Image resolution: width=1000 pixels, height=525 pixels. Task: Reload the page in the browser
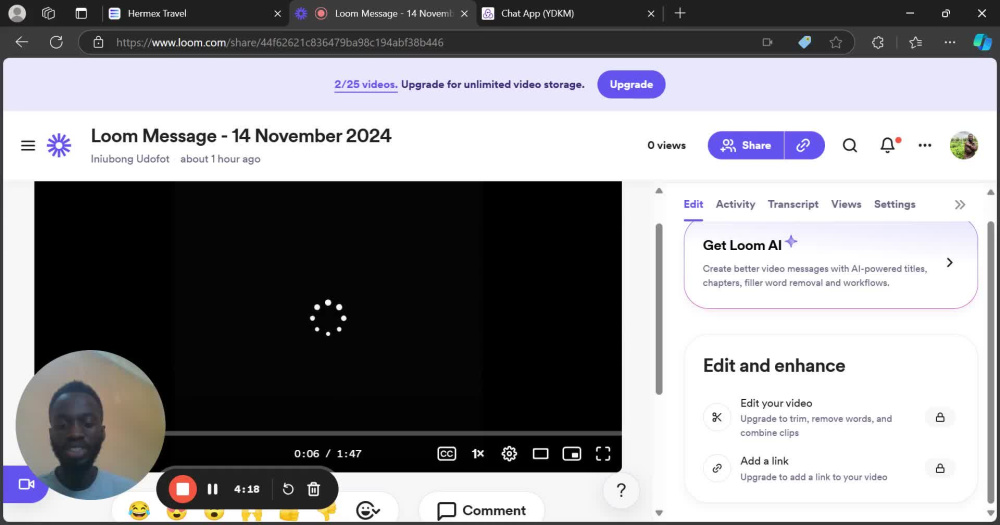coord(56,43)
